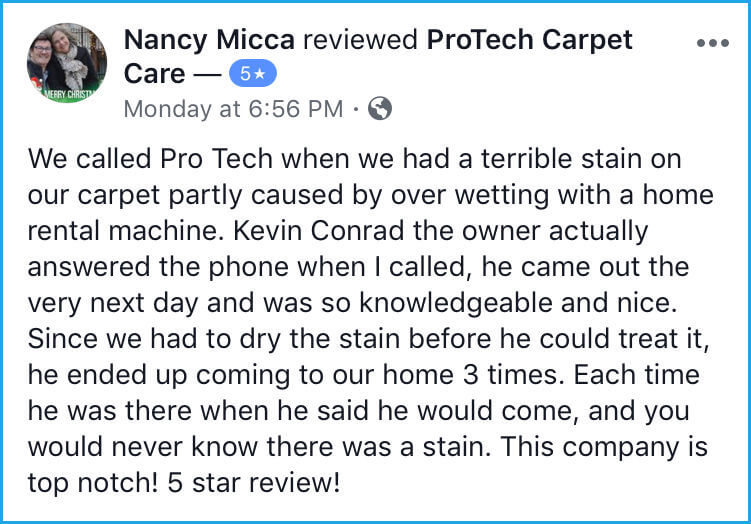The width and height of the screenshot is (751, 524).
Task: Open Nancy Micca's circular profile picture
Action: coord(67,63)
